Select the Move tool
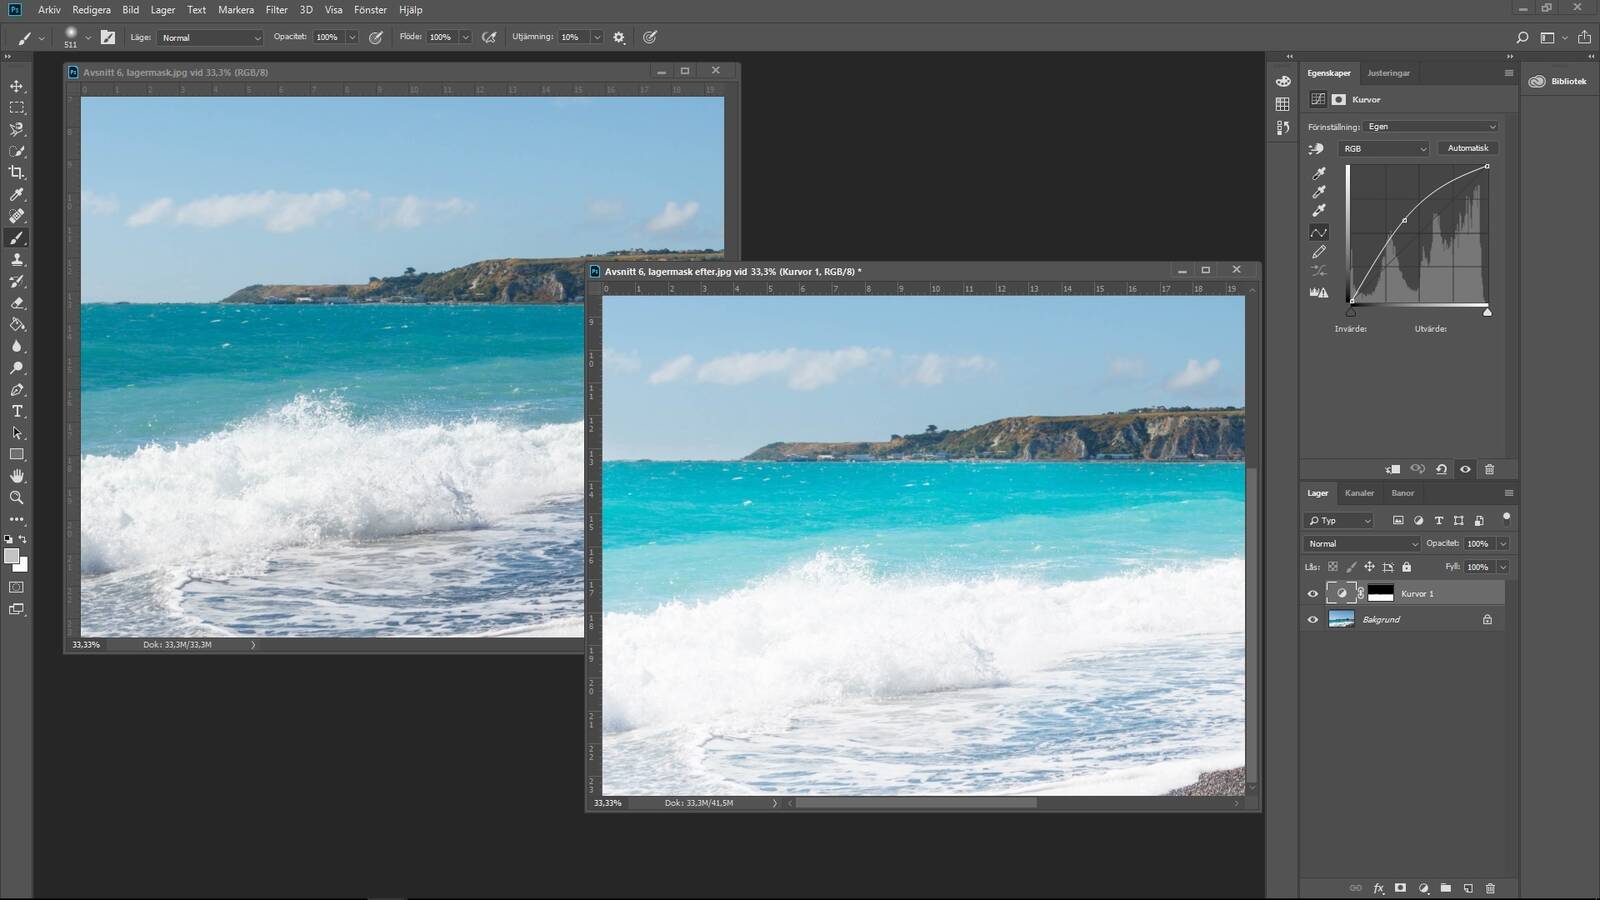This screenshot has height=900, width=1600. tap(17, 86)
